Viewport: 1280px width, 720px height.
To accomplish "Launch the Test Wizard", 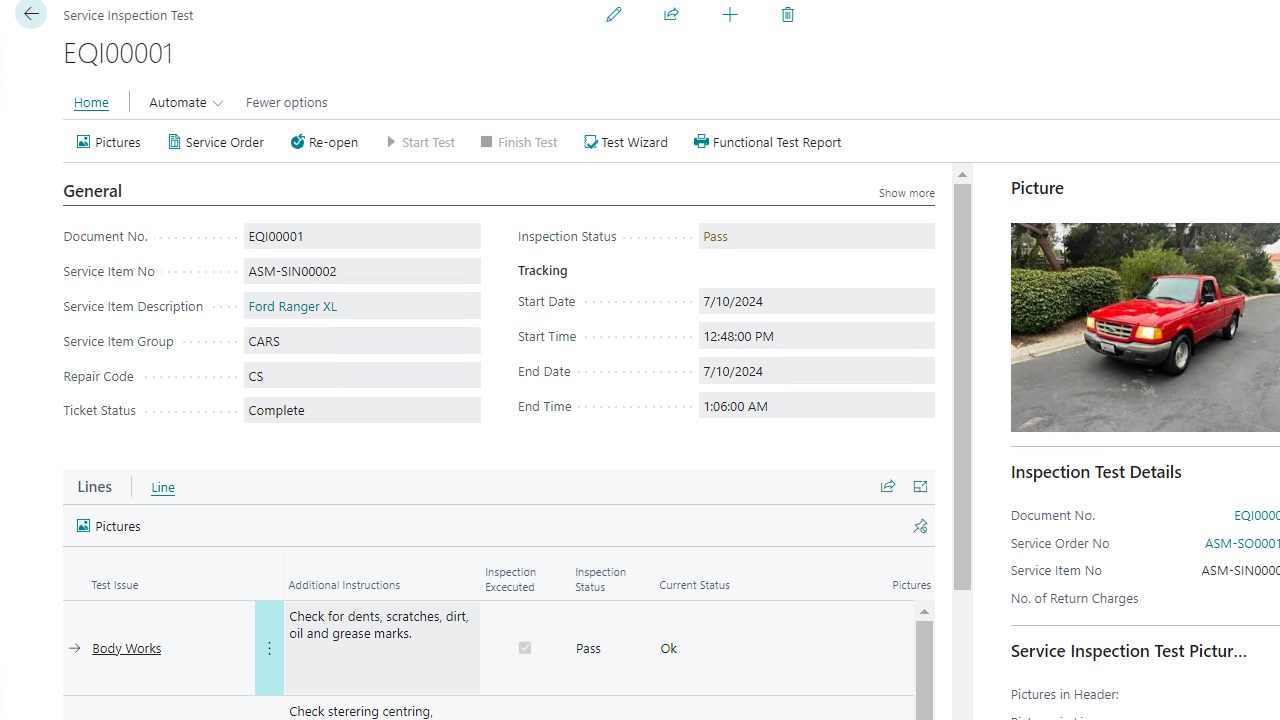I will click(625, 142).
